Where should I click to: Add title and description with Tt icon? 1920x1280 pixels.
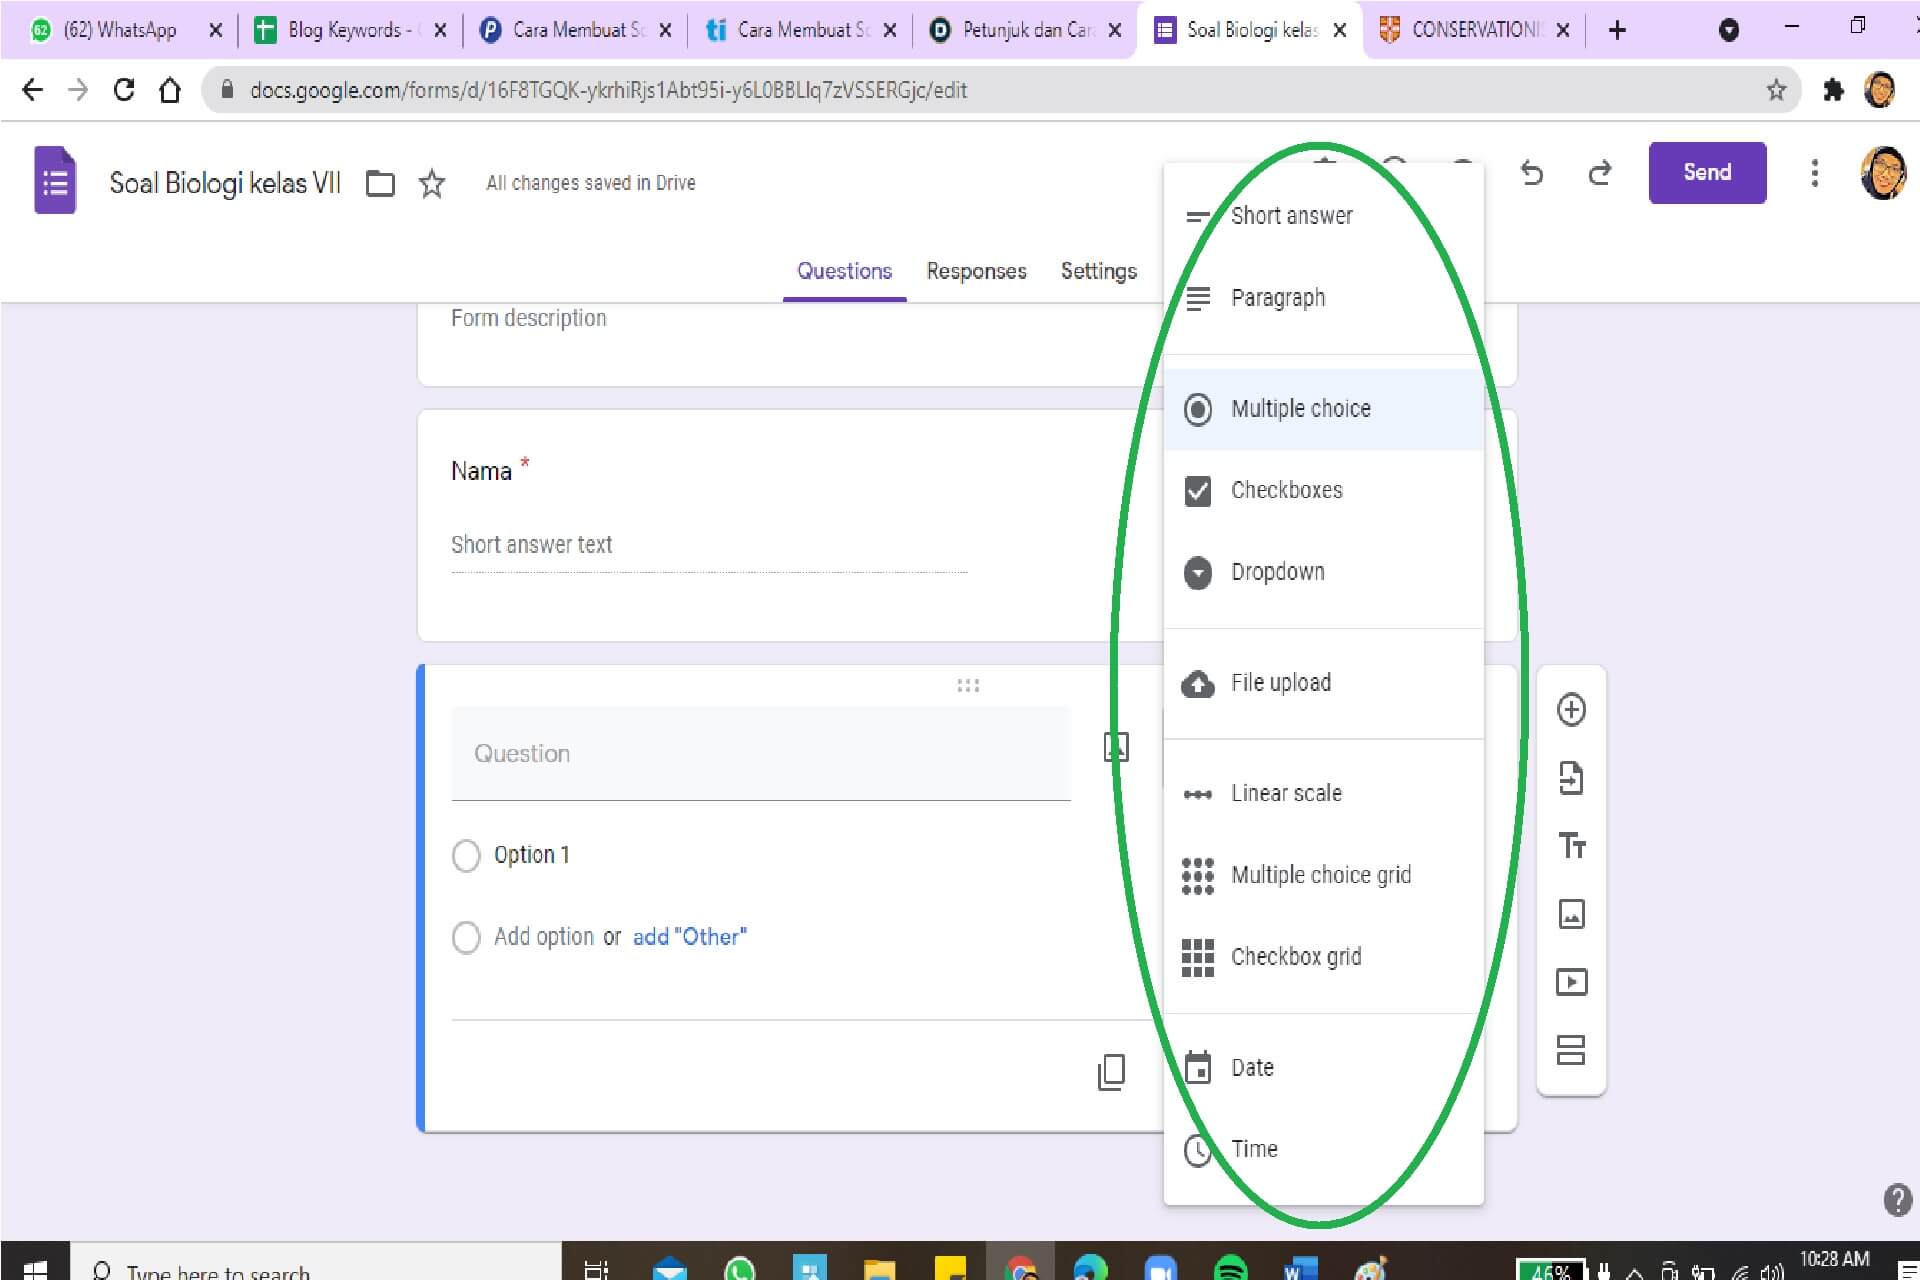pyautogui.click(x=1571, y=846)
